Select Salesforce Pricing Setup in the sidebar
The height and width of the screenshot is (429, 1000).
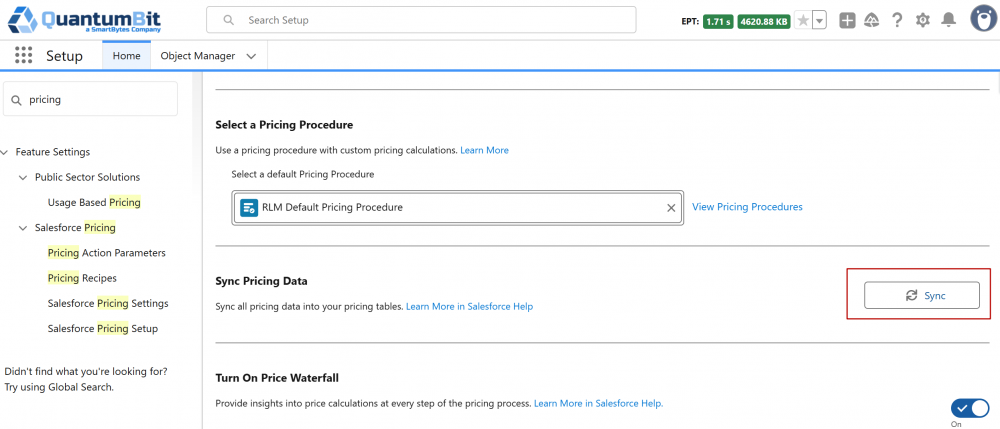[x=103, y=329]
